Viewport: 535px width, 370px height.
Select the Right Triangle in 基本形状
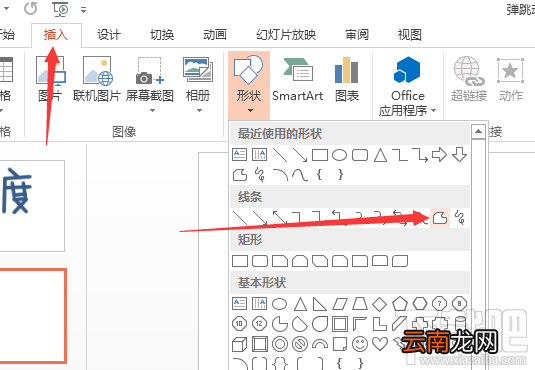320,304
